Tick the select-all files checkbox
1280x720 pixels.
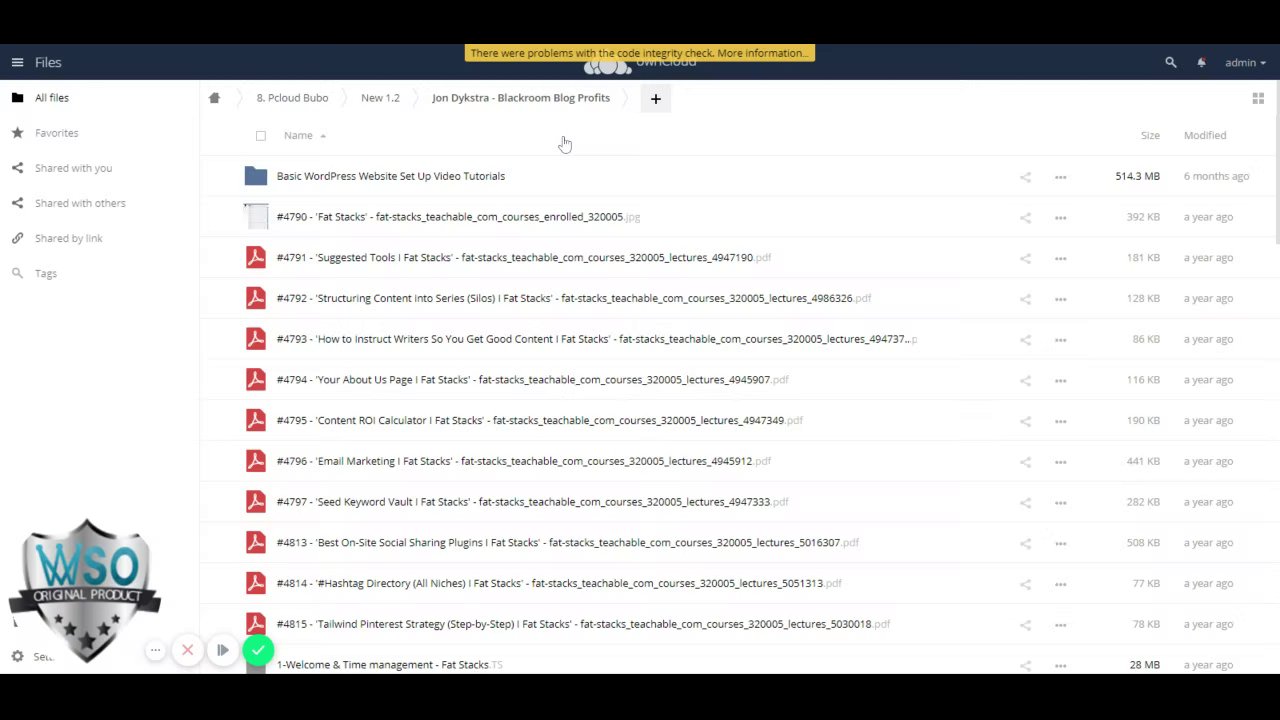click(x=261, y=135)
